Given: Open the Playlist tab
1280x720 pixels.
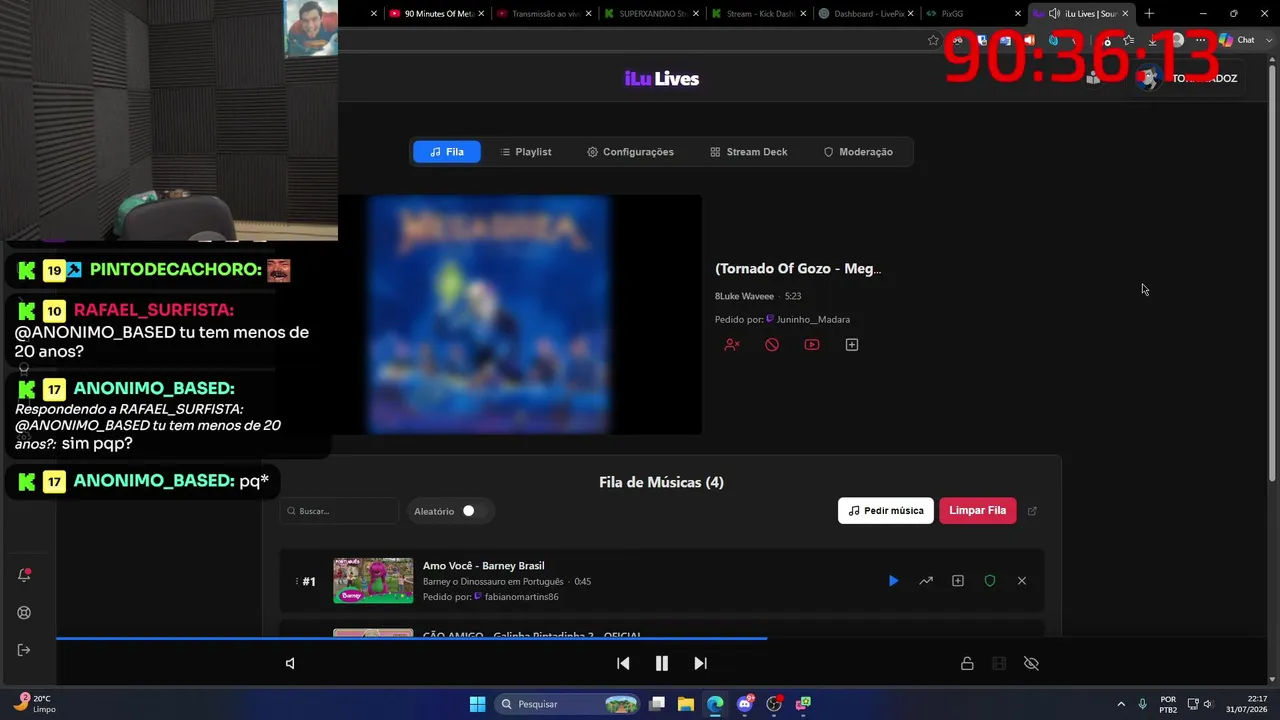Looking at the screenshot, I should (x=526, y=152).
